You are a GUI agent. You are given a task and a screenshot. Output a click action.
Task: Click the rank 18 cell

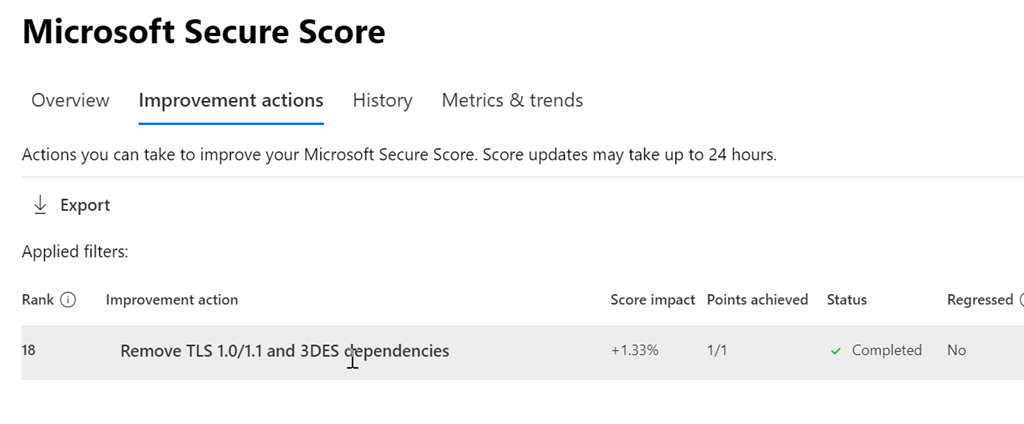(28, 351)
